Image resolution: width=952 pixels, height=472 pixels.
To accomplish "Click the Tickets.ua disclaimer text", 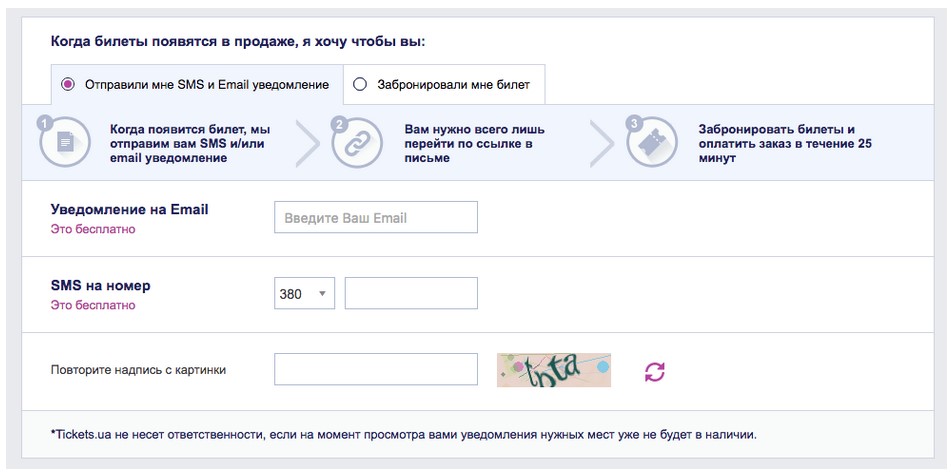I will pos(403,435).
